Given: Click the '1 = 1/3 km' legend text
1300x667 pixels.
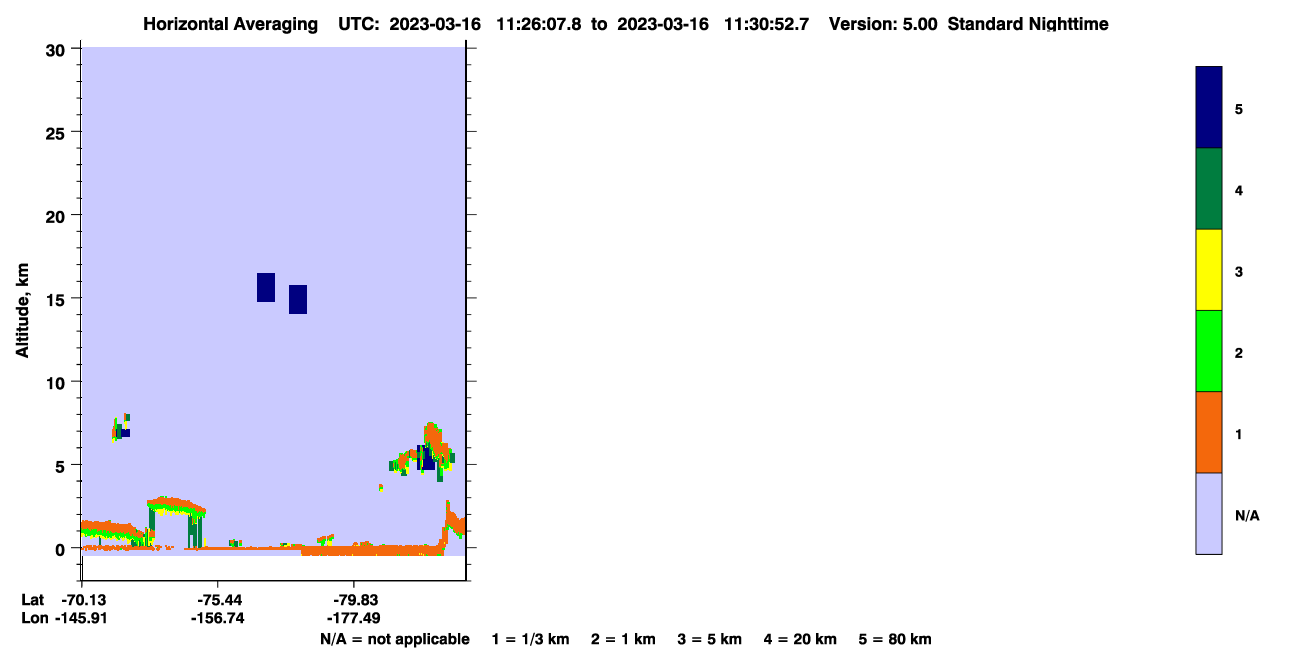Looking at the screenshot, I should (530, 639).
